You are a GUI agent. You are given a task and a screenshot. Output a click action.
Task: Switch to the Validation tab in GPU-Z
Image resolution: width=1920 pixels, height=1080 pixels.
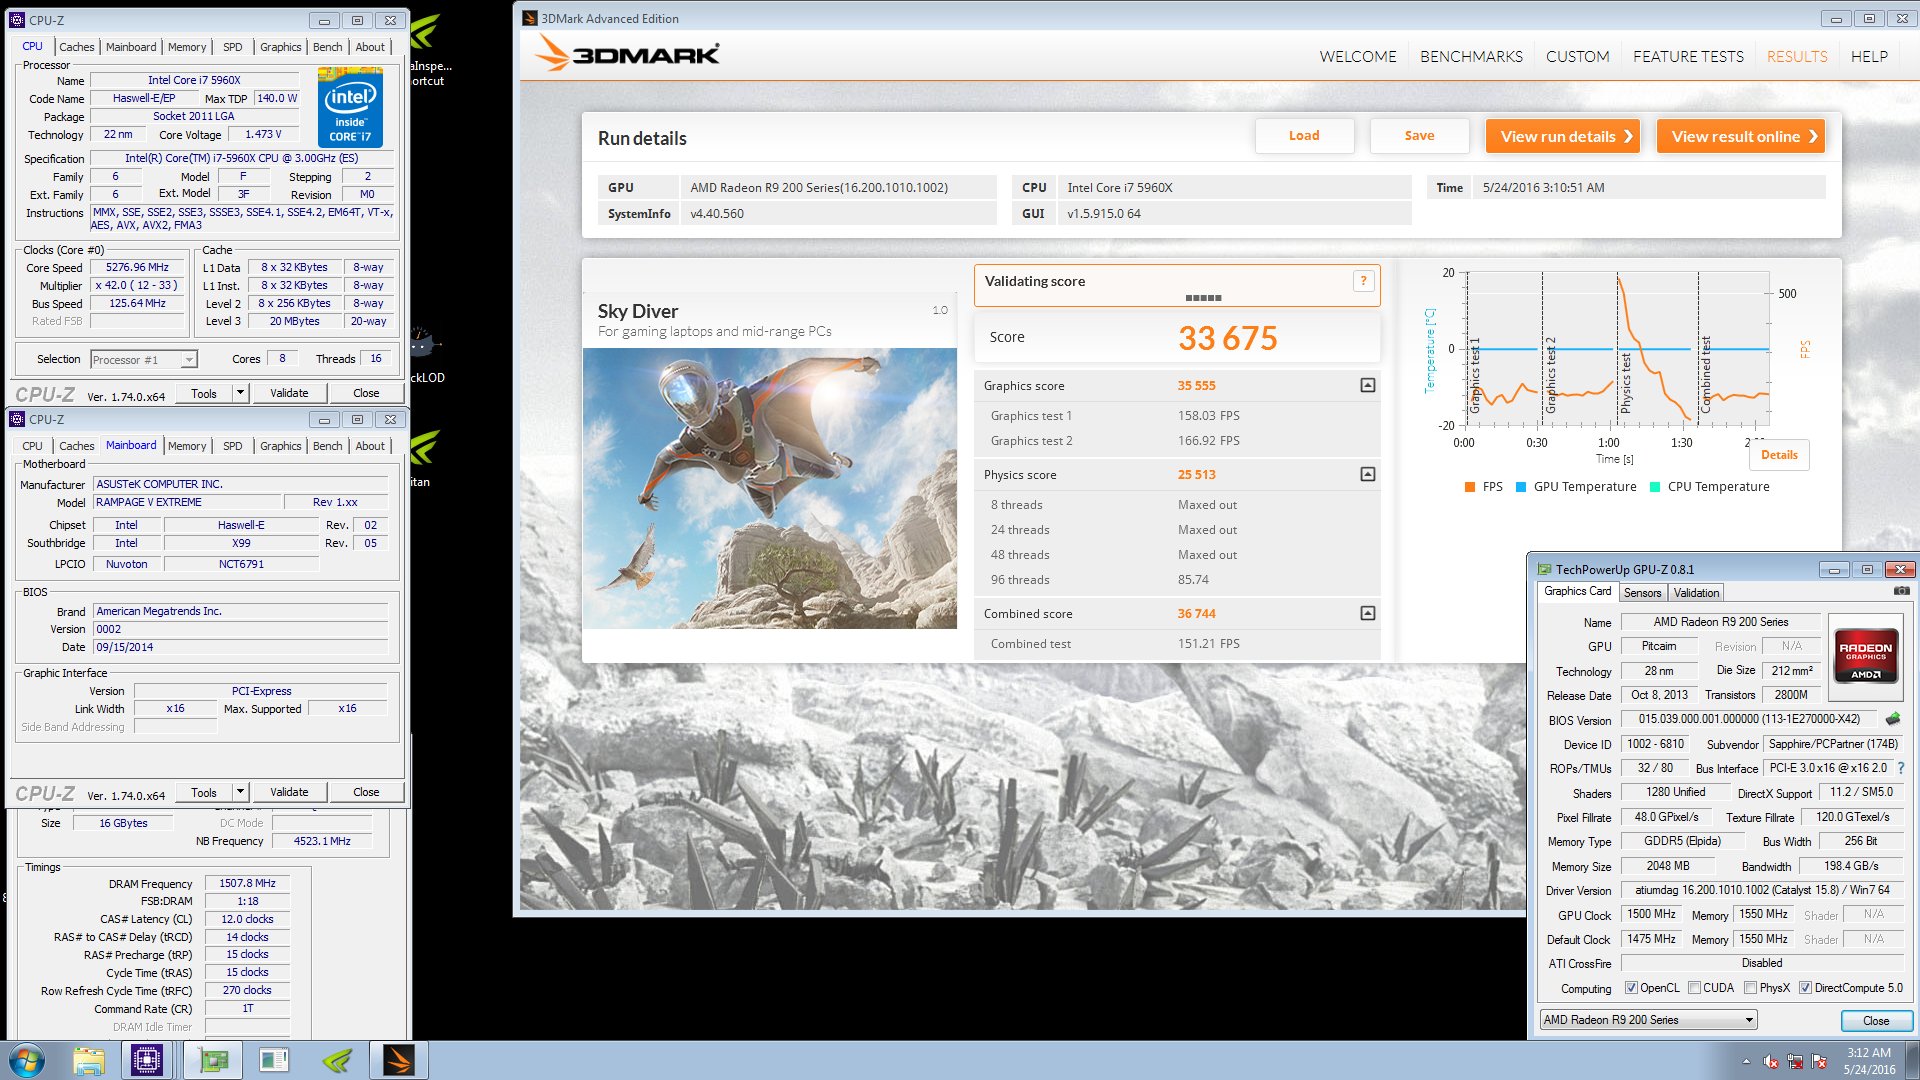click(1696, 593)
